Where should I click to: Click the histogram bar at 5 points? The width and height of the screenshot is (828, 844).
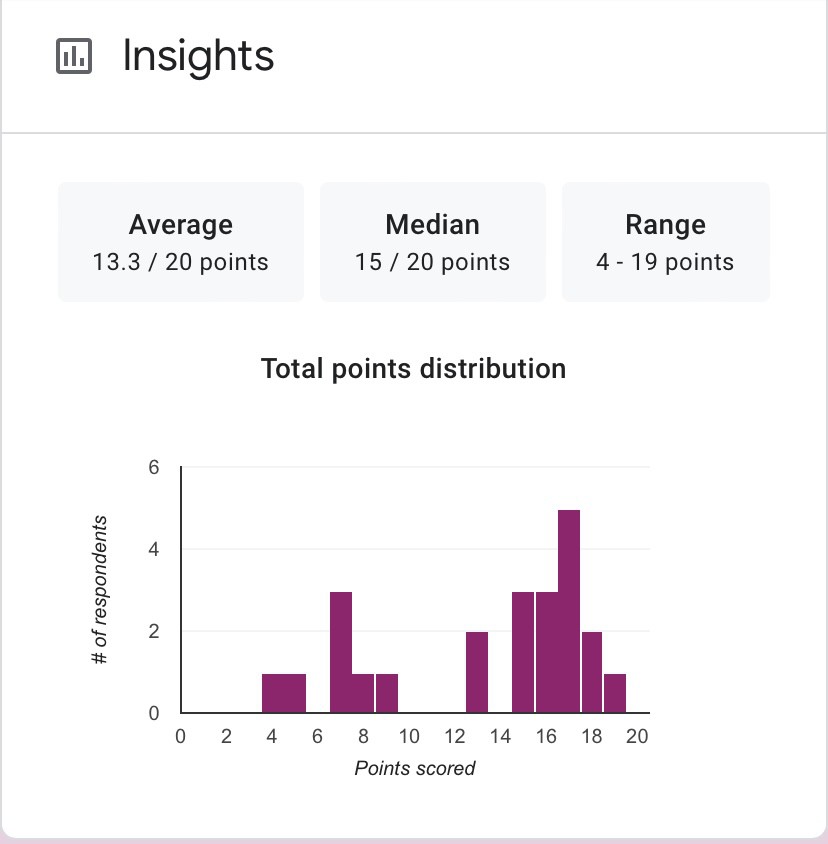(295, 693)
